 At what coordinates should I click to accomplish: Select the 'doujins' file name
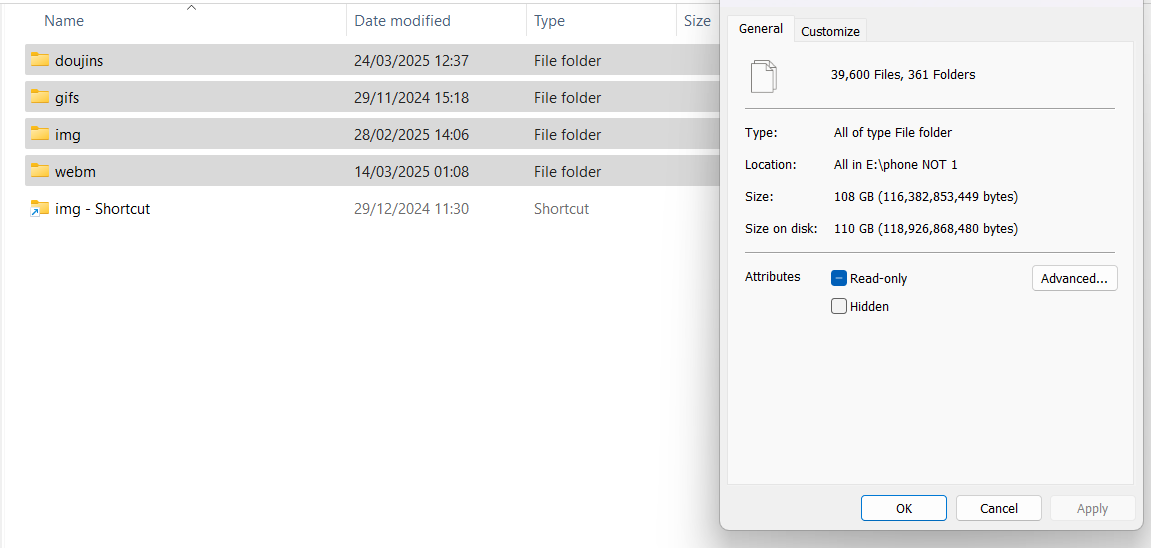coord(79,61)
